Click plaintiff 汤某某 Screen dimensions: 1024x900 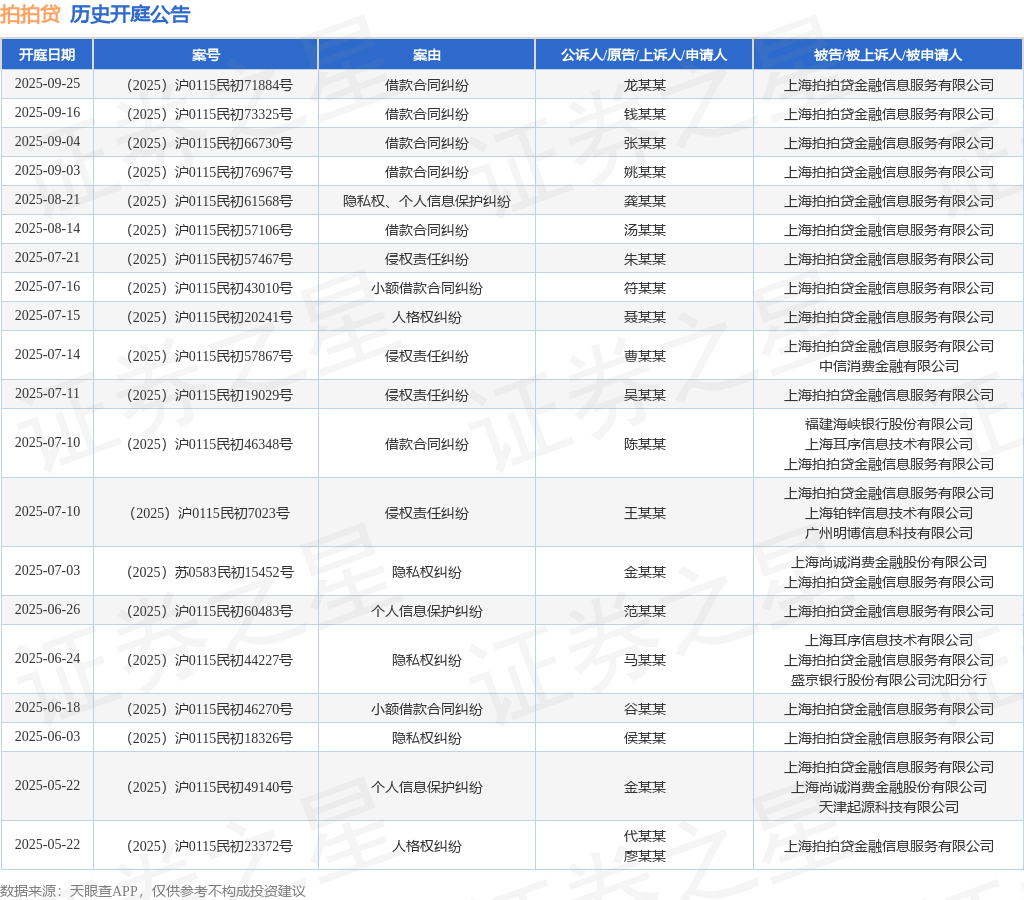pyautogui.click(x=645, y=230)
